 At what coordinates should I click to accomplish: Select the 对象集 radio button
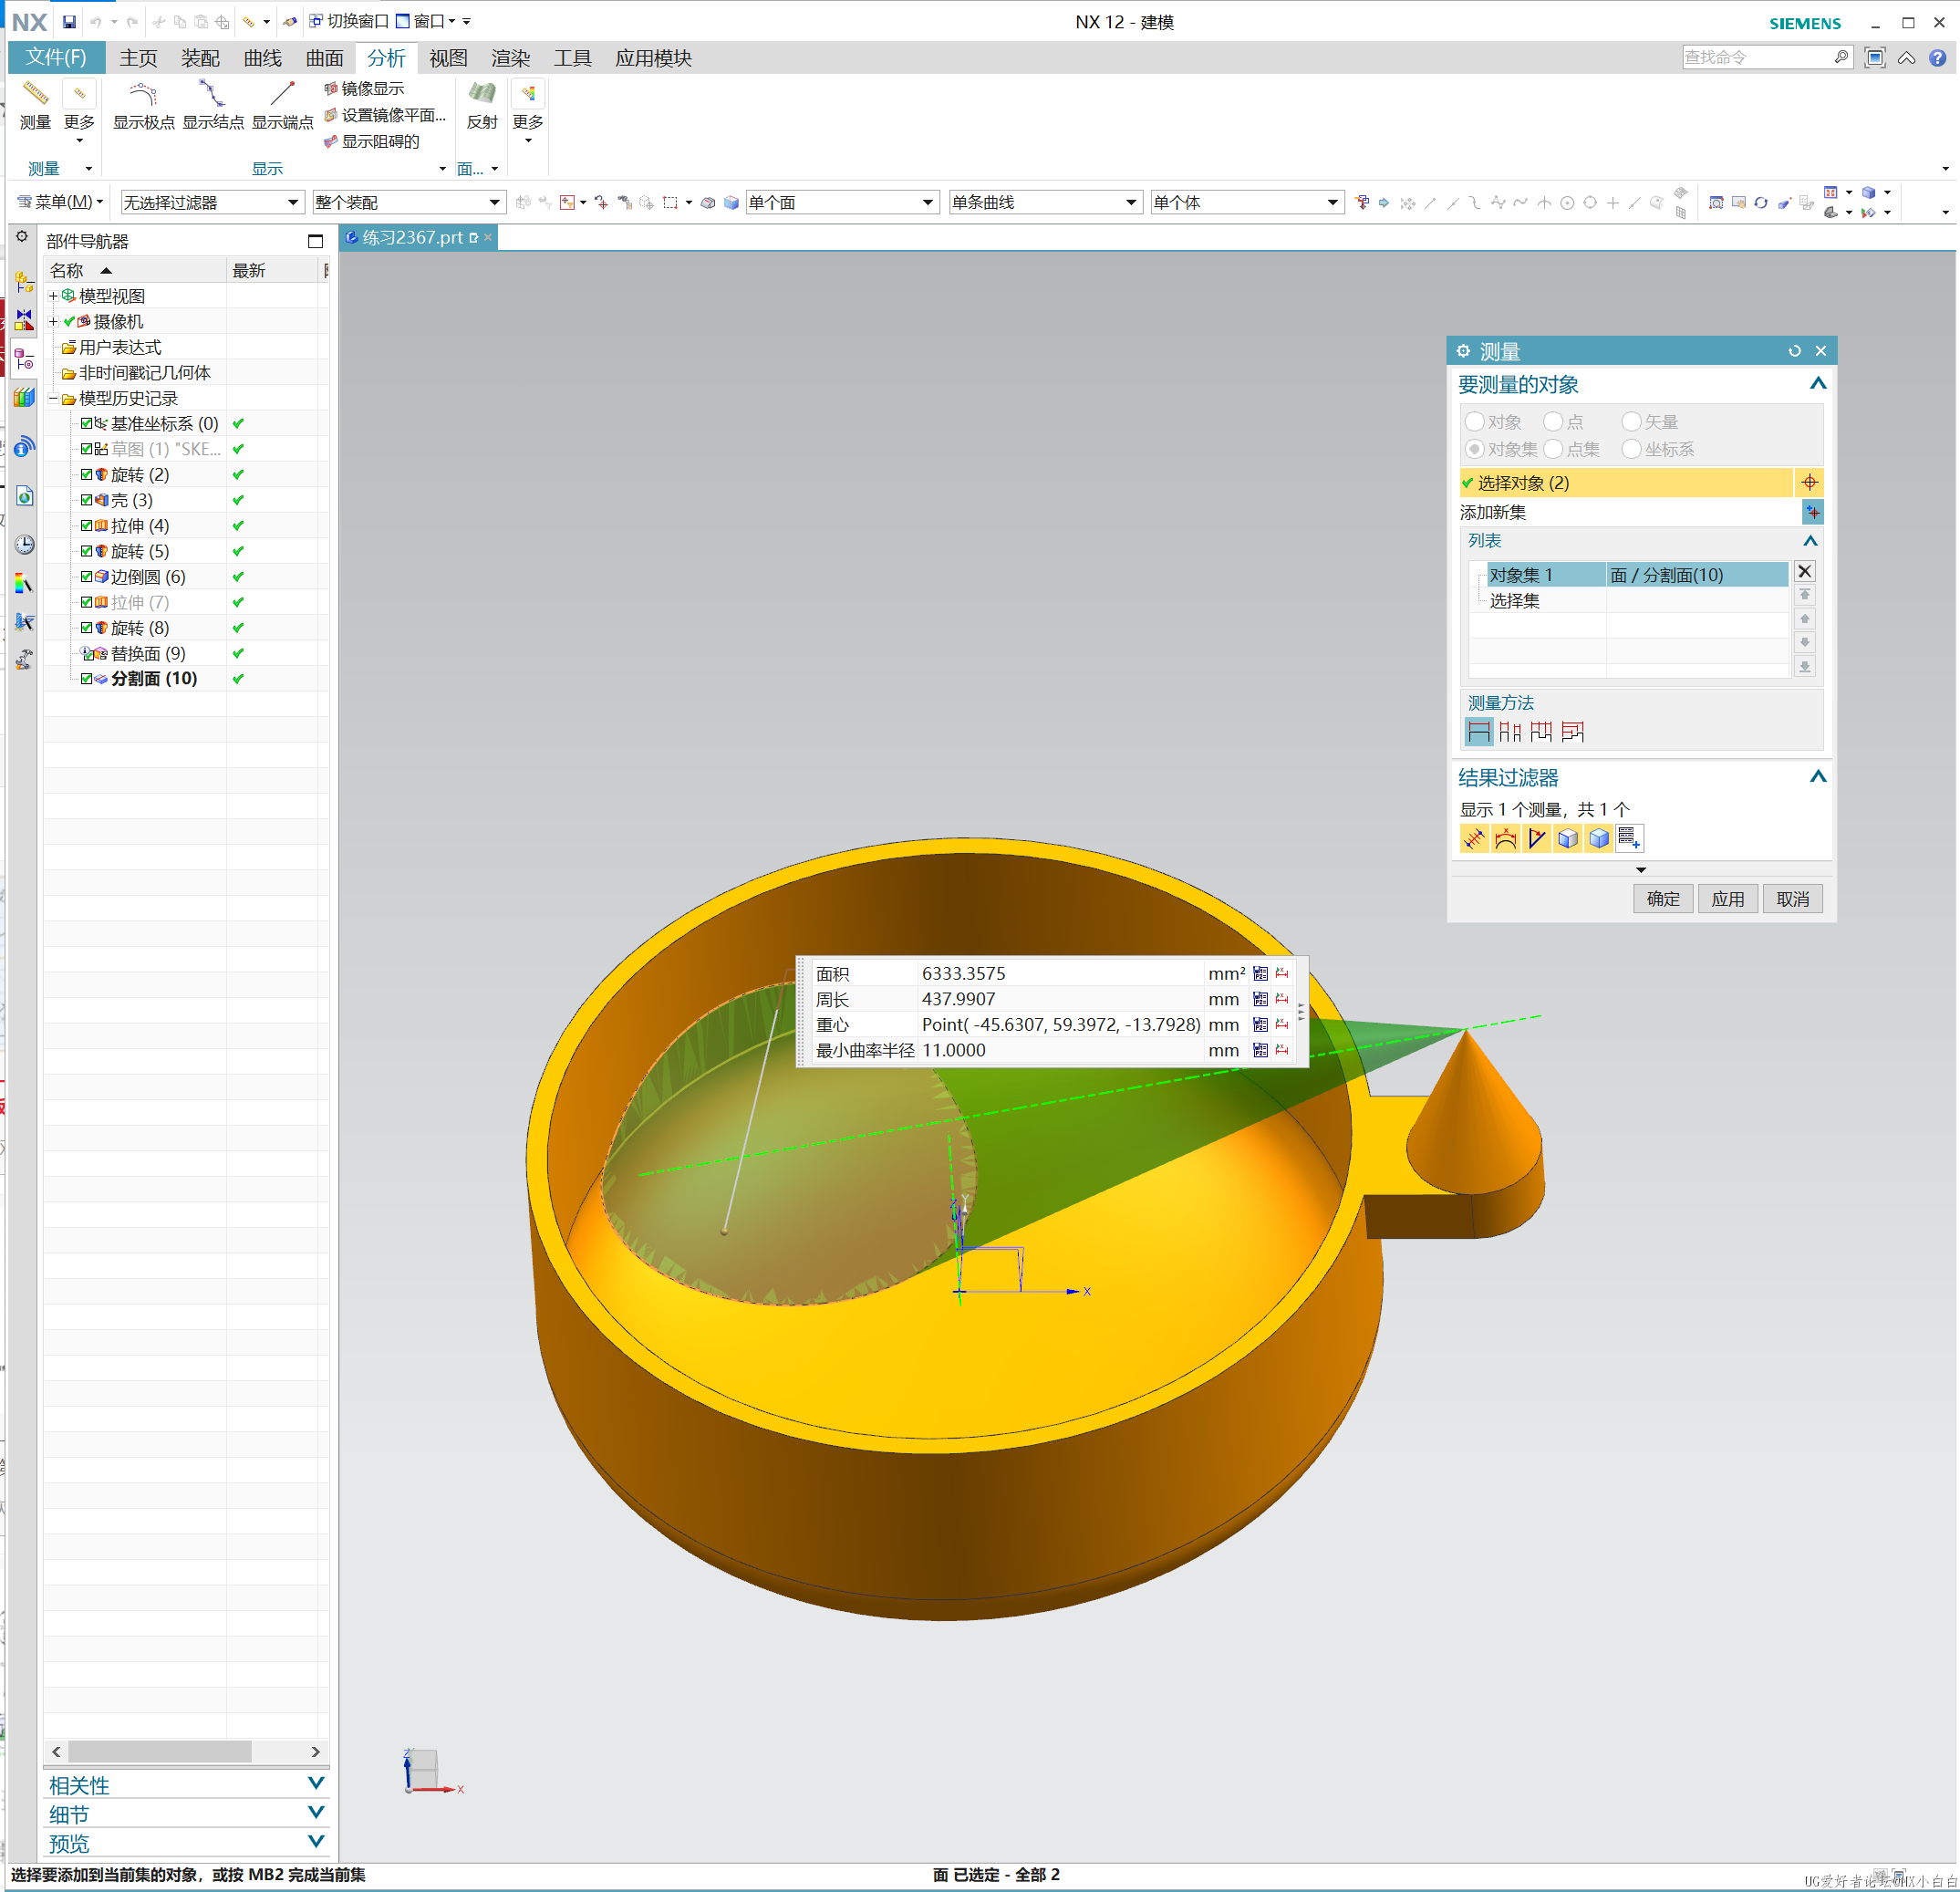tap(1474, 449)
